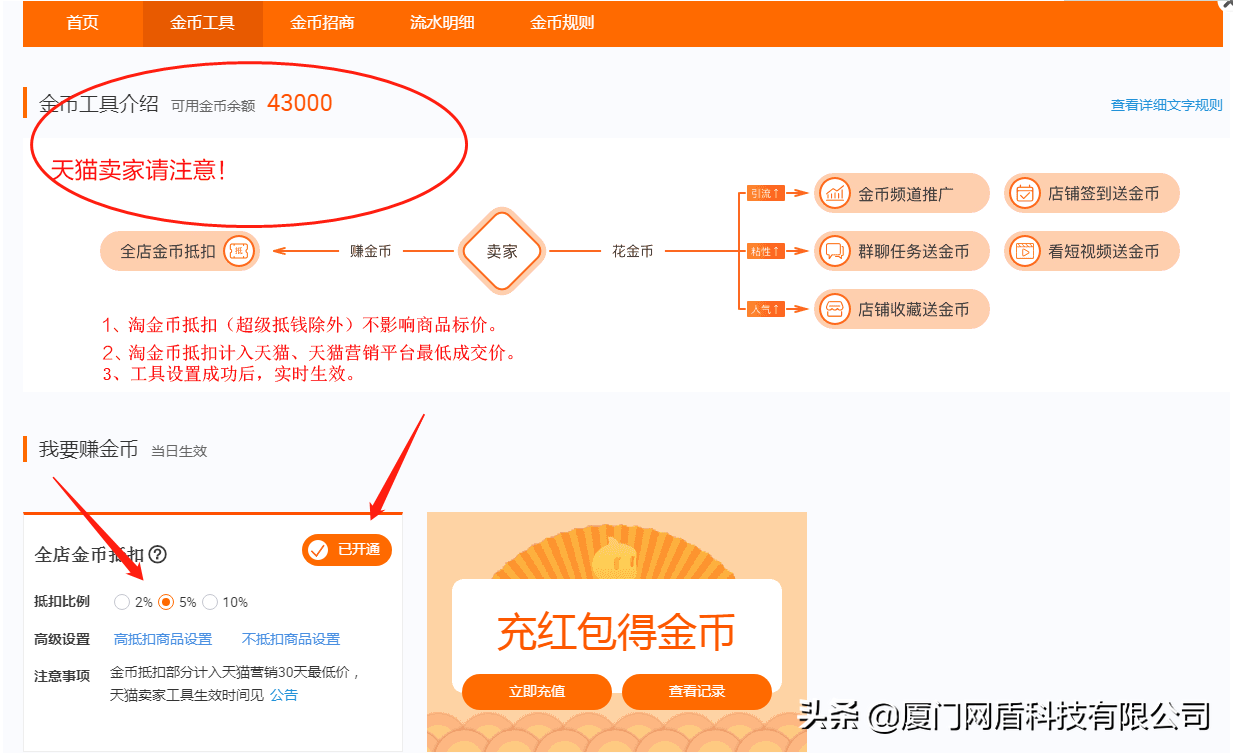The height and width of the screenshot is (753, 1233).
Task: Open 店铺签到送金币
Action: click(x=1092, y=193)
